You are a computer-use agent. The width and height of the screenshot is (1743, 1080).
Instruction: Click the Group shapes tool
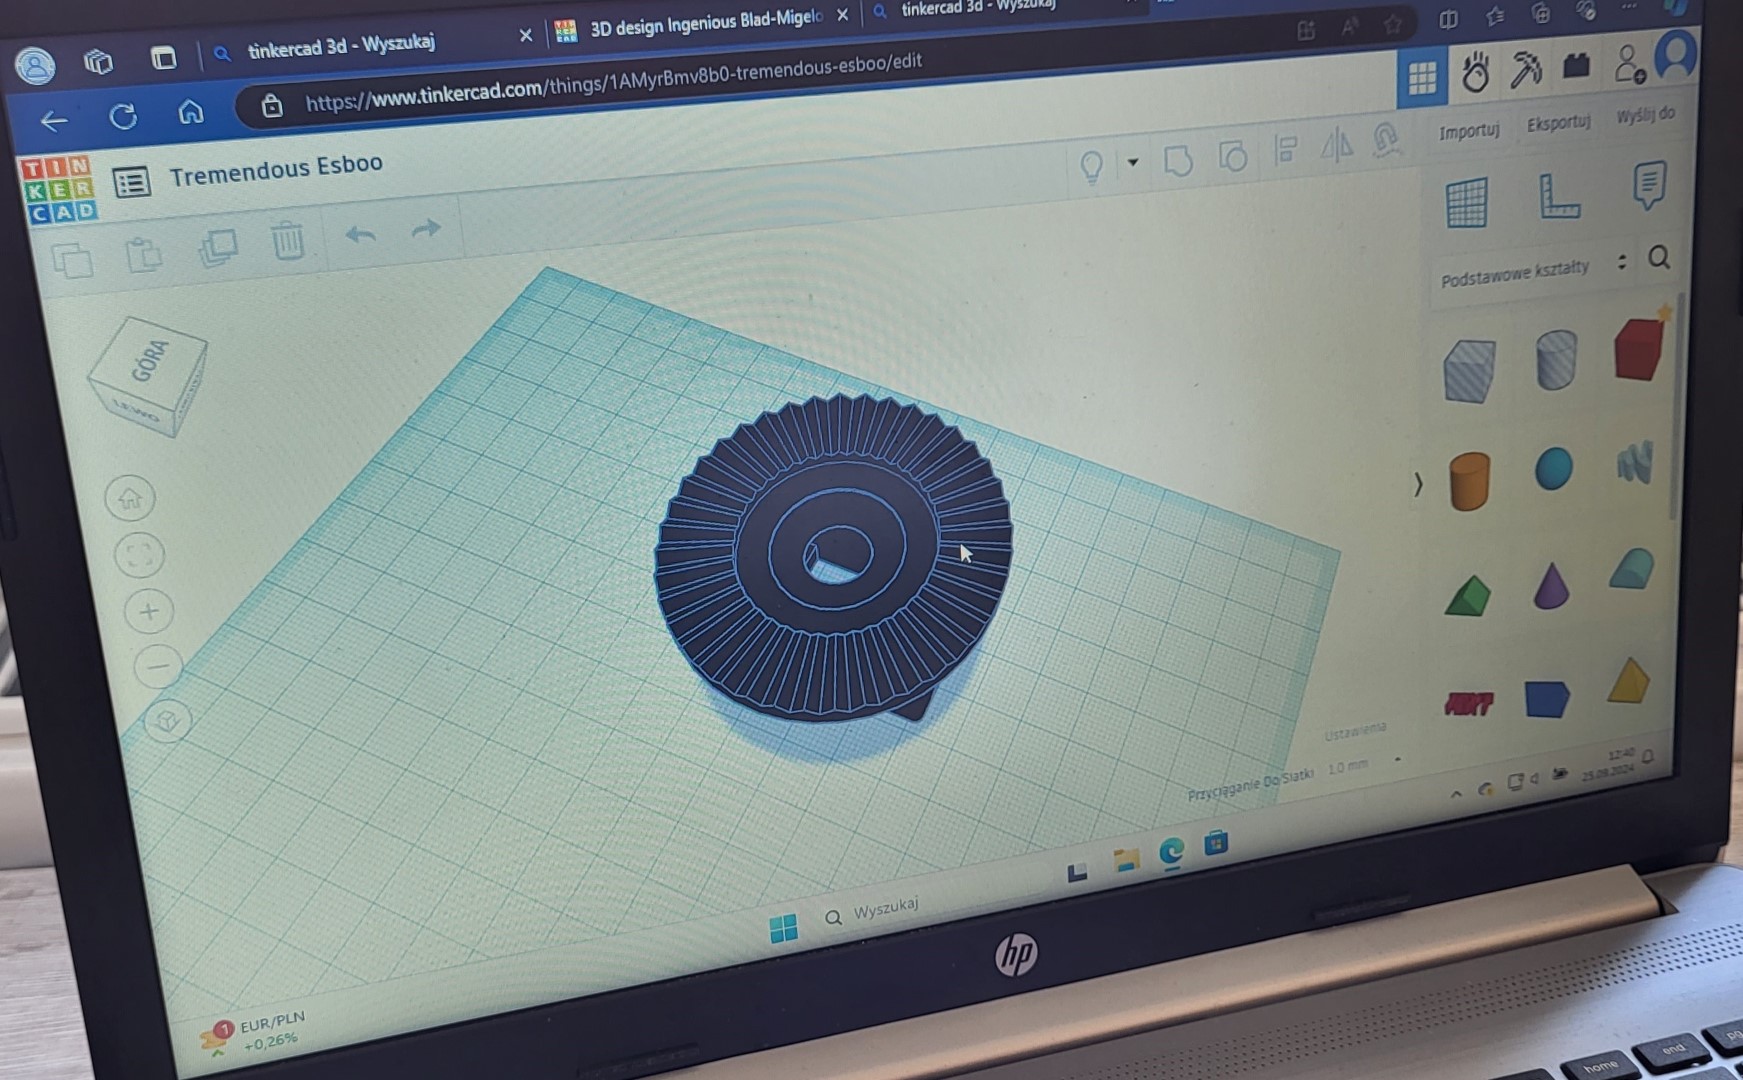[1178, 160]
